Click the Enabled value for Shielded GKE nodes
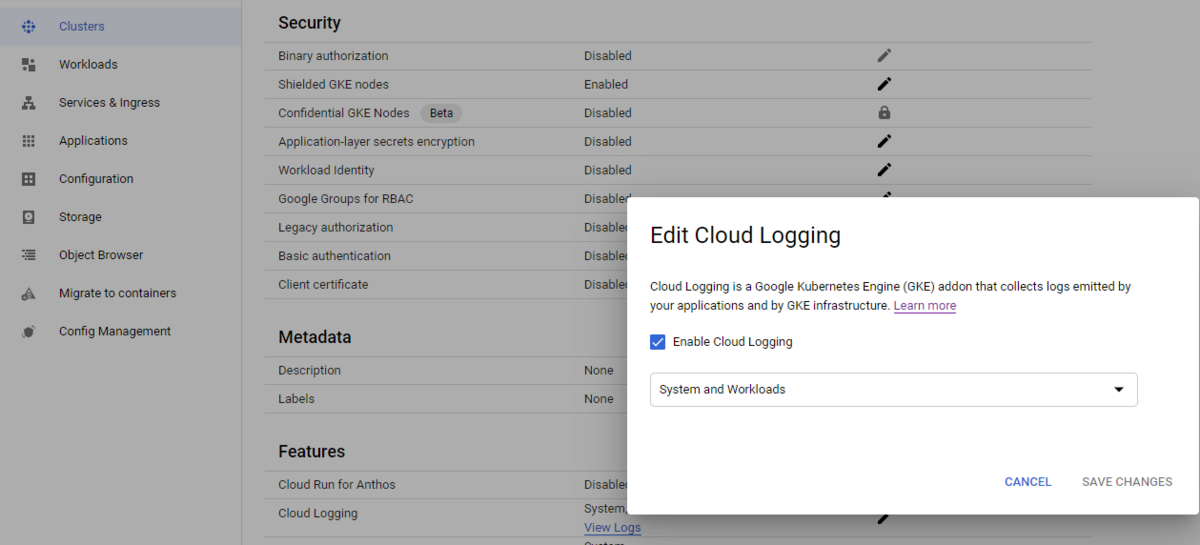Viewport: 1200px width, 545px height. (606, 84)
